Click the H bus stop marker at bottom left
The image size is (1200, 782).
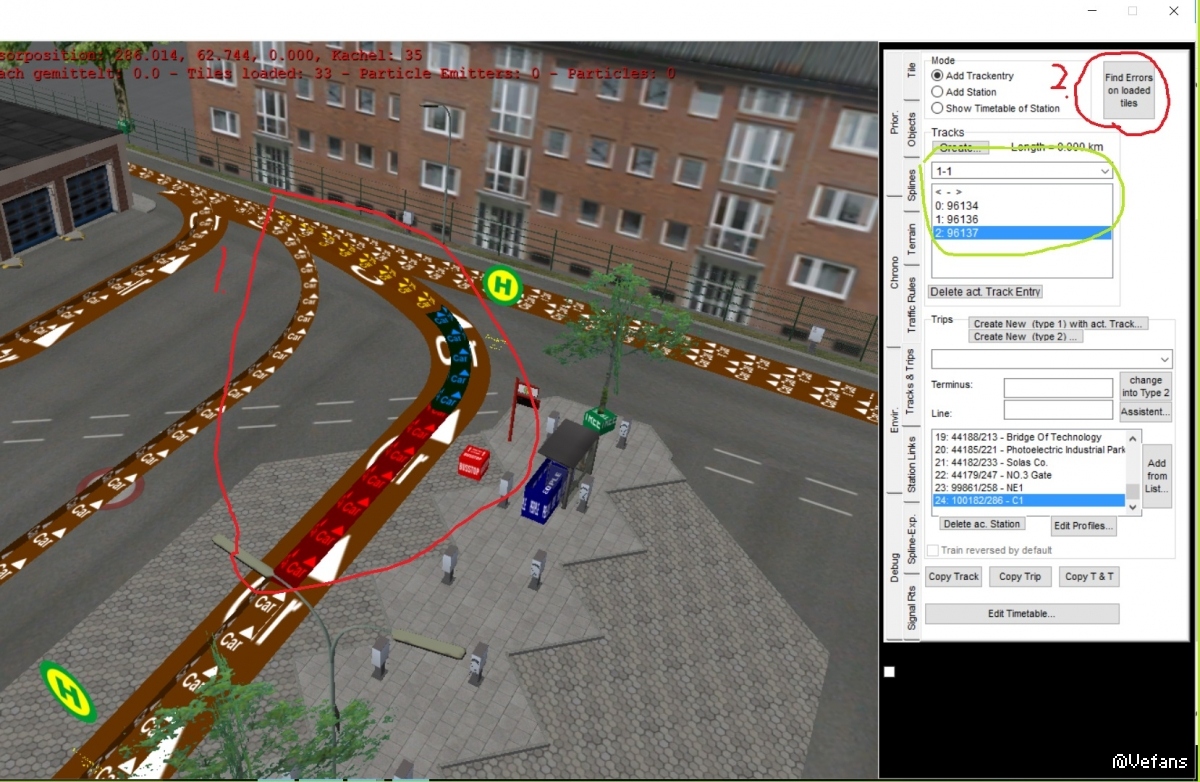click(x=69, y=690)
